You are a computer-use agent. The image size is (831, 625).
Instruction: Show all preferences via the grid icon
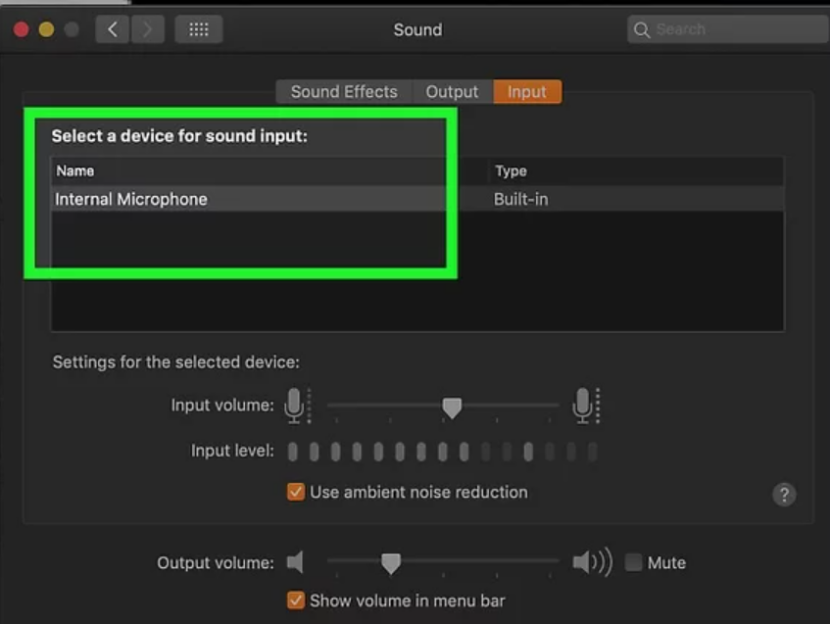click(x=199, y=29)
